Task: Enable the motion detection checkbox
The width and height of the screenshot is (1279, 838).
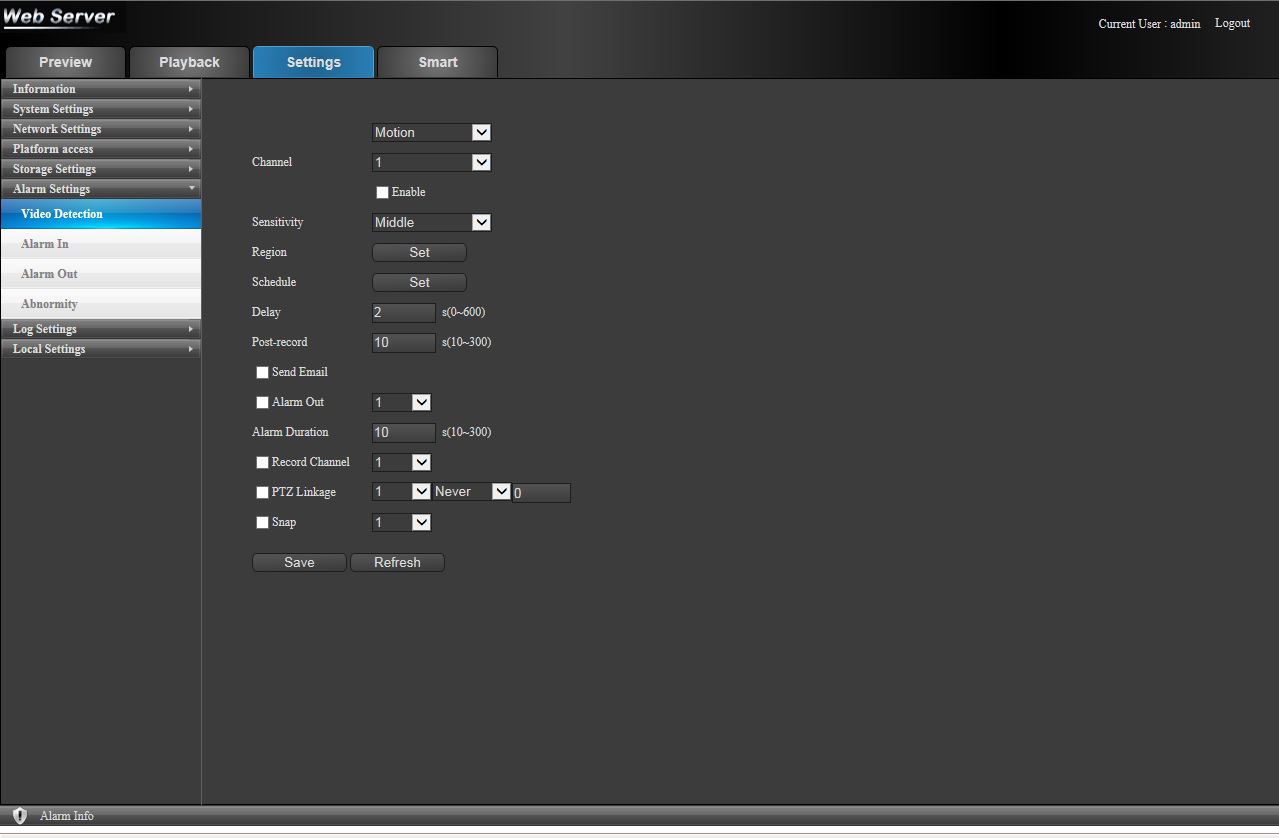Action: point(382,192)
